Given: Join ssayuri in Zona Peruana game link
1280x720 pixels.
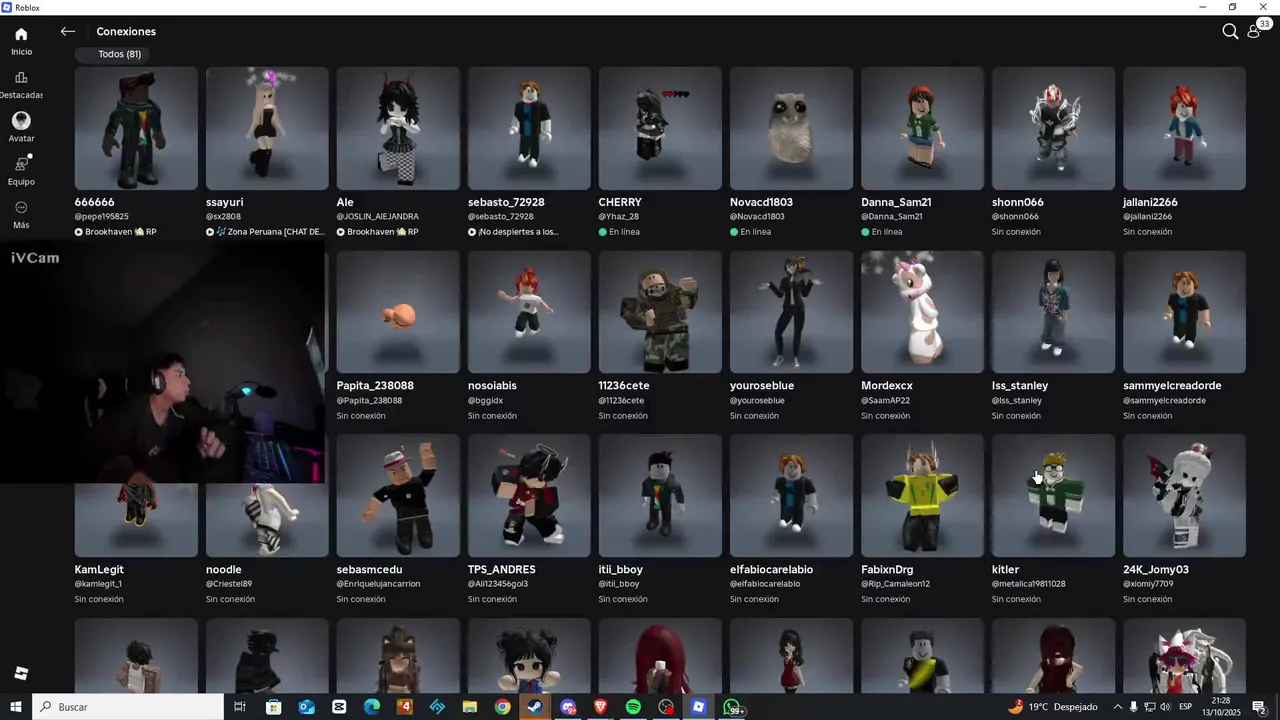Looking at the screenshot, I should pos(265,232).
